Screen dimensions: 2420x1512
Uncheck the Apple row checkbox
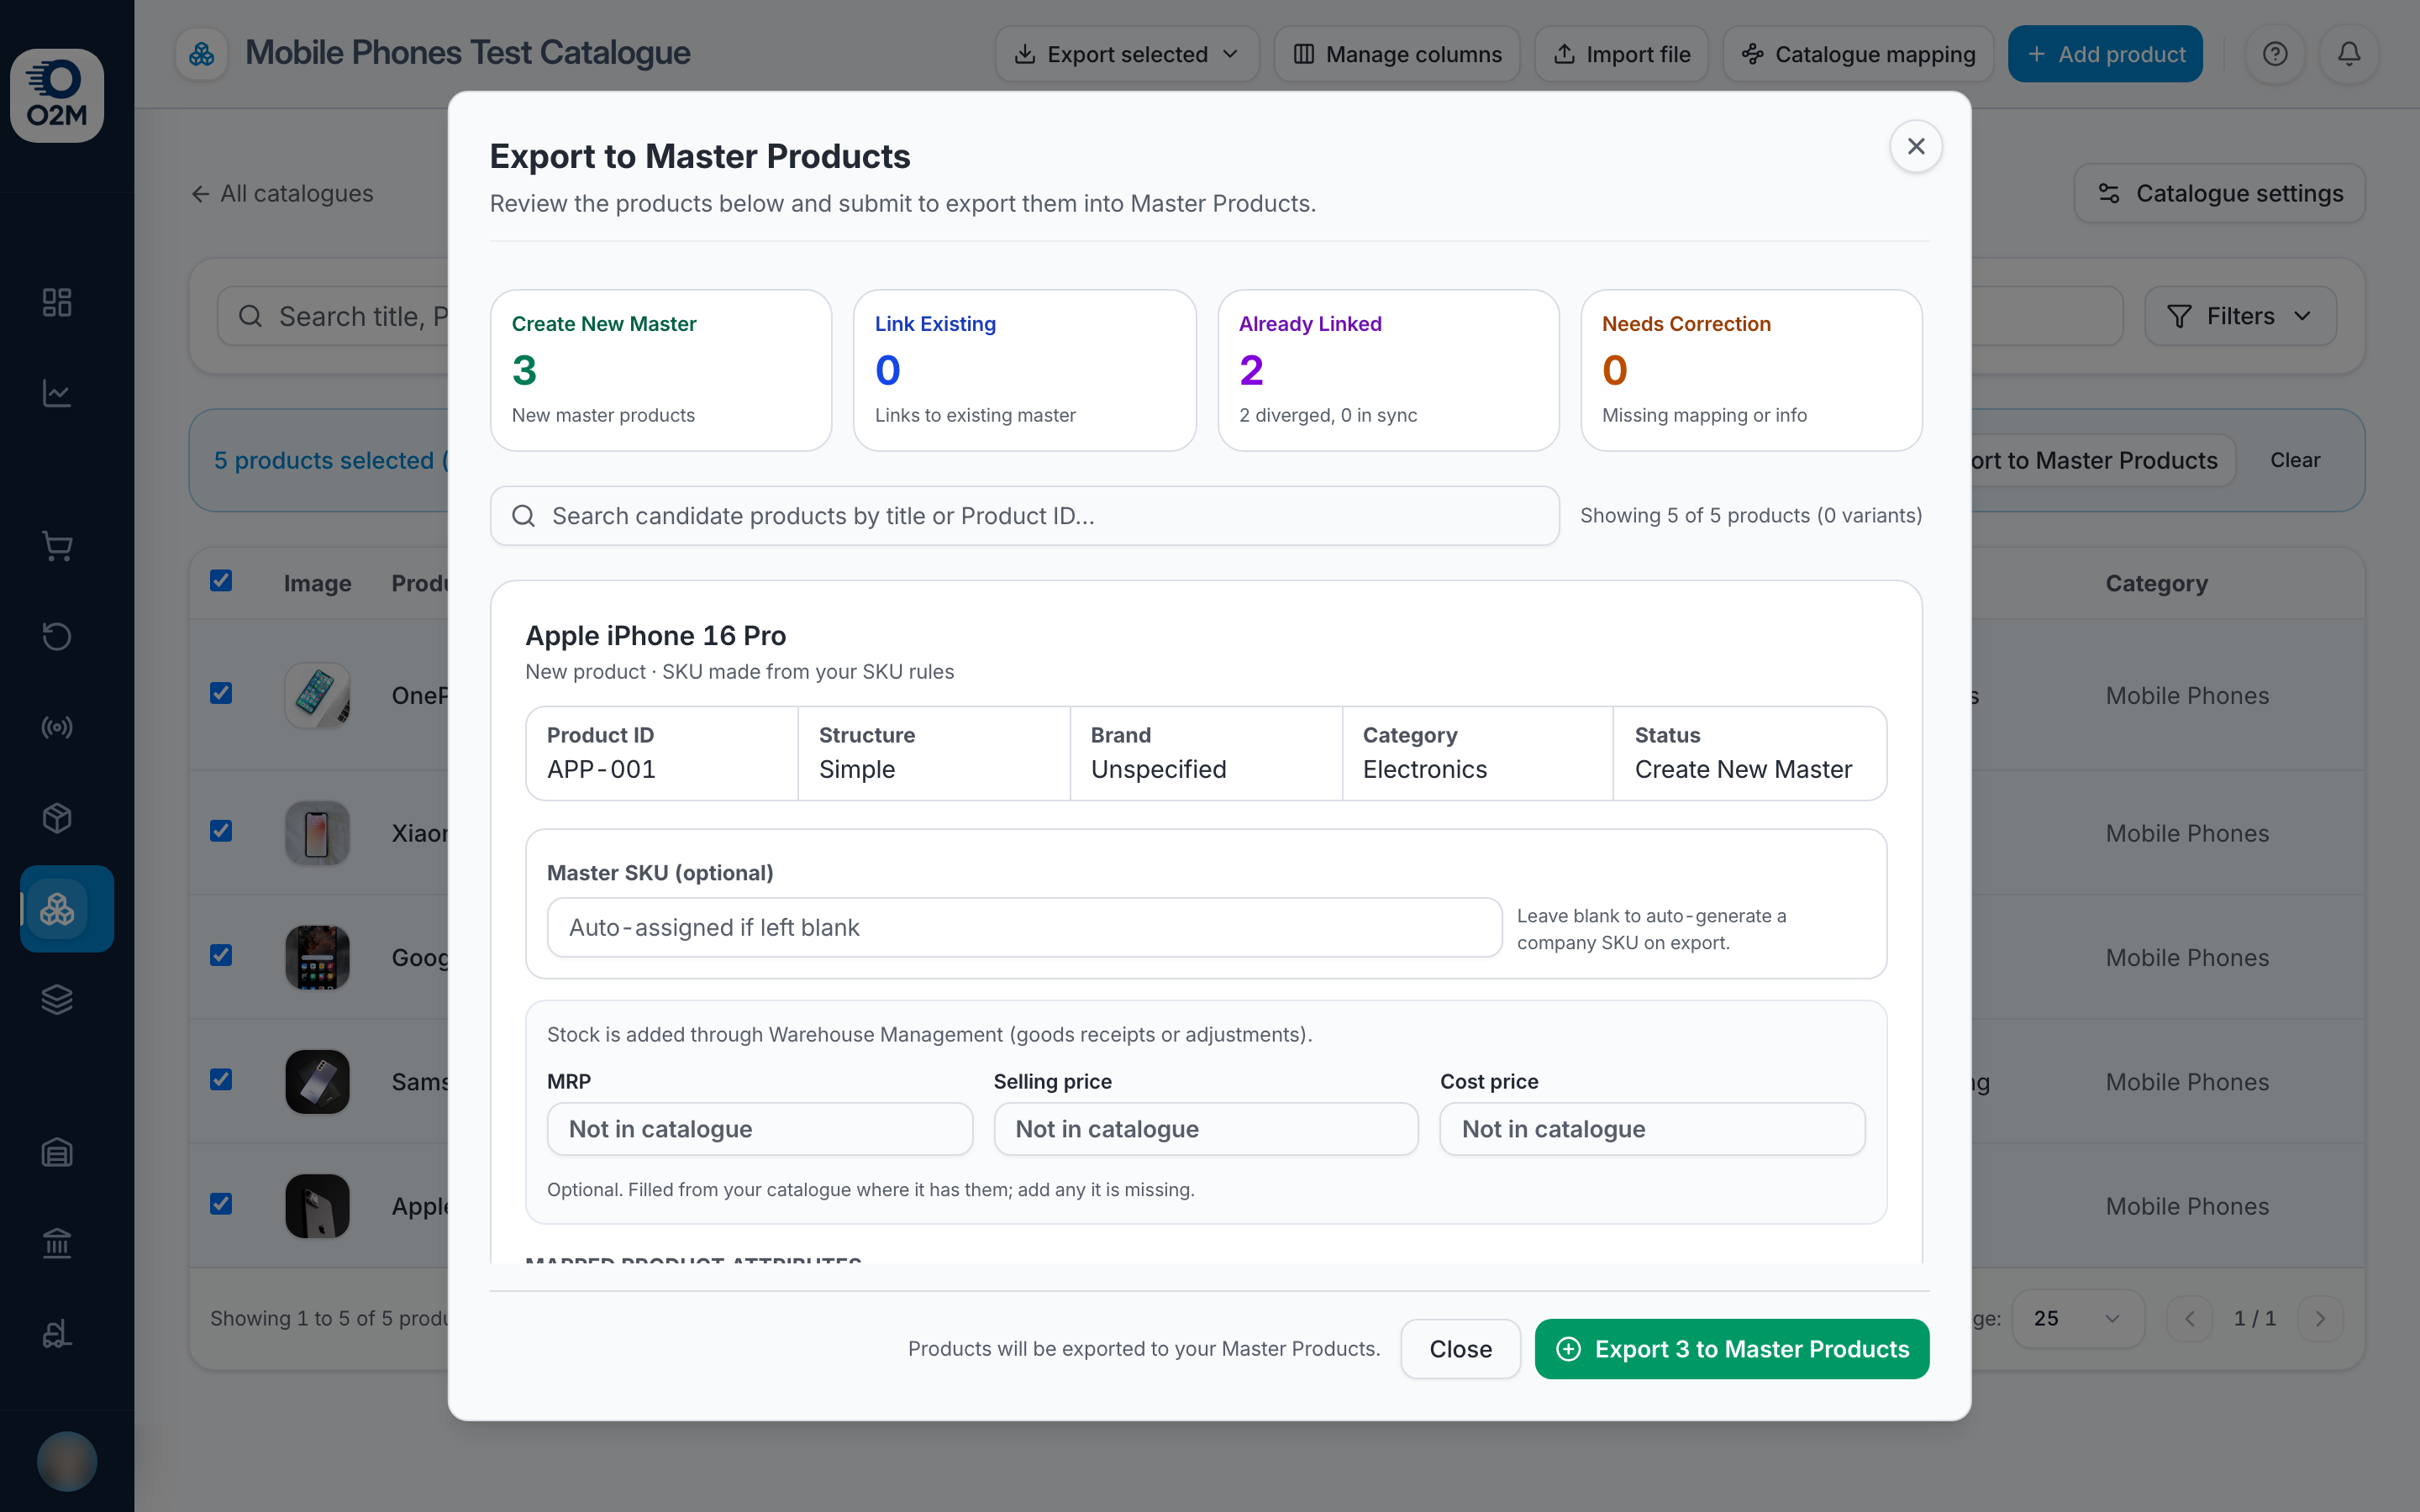[x=221, y=1203]
